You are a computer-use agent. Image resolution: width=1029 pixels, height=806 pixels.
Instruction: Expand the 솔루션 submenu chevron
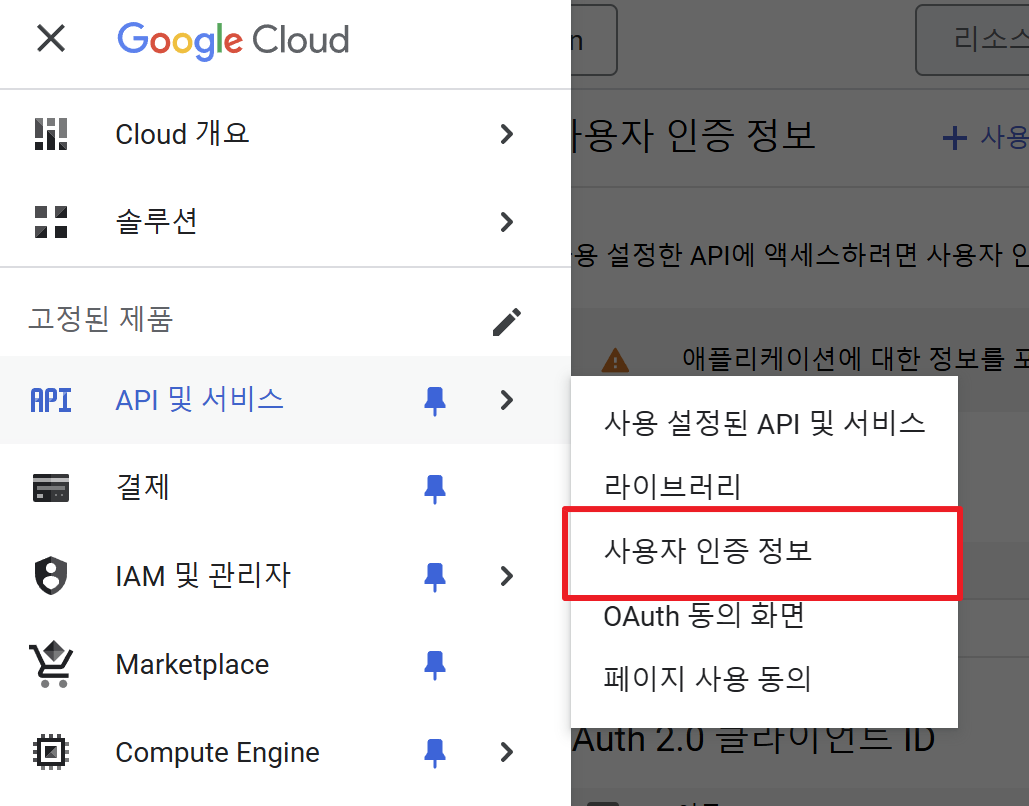[x=506, y=222]
